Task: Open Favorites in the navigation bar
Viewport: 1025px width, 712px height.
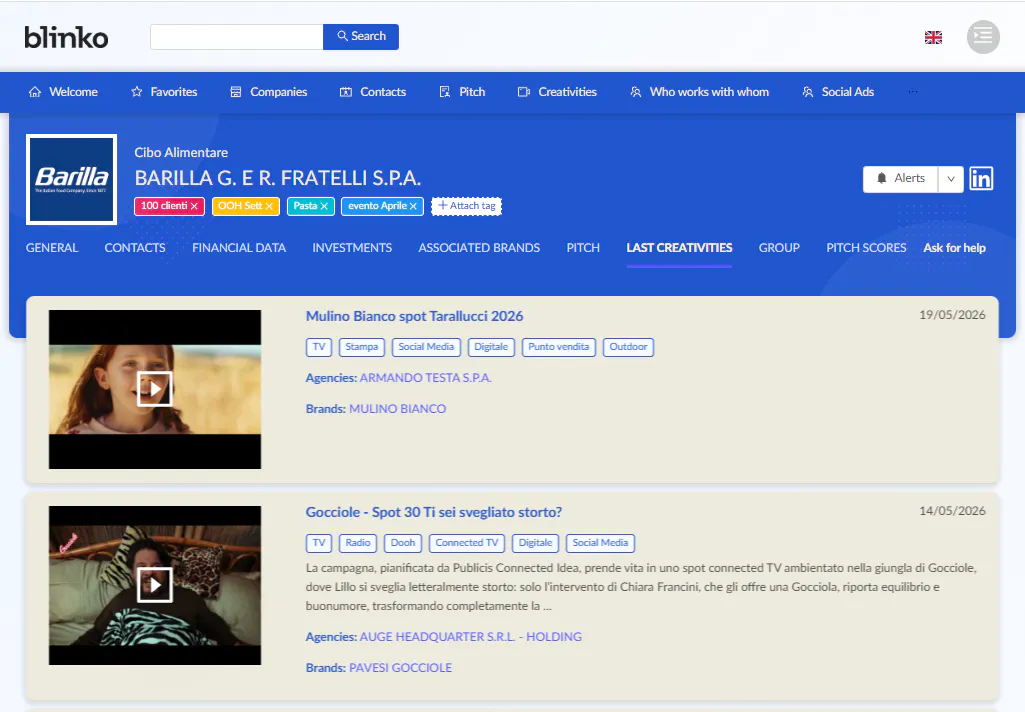Action: click(x=164, y=92)
